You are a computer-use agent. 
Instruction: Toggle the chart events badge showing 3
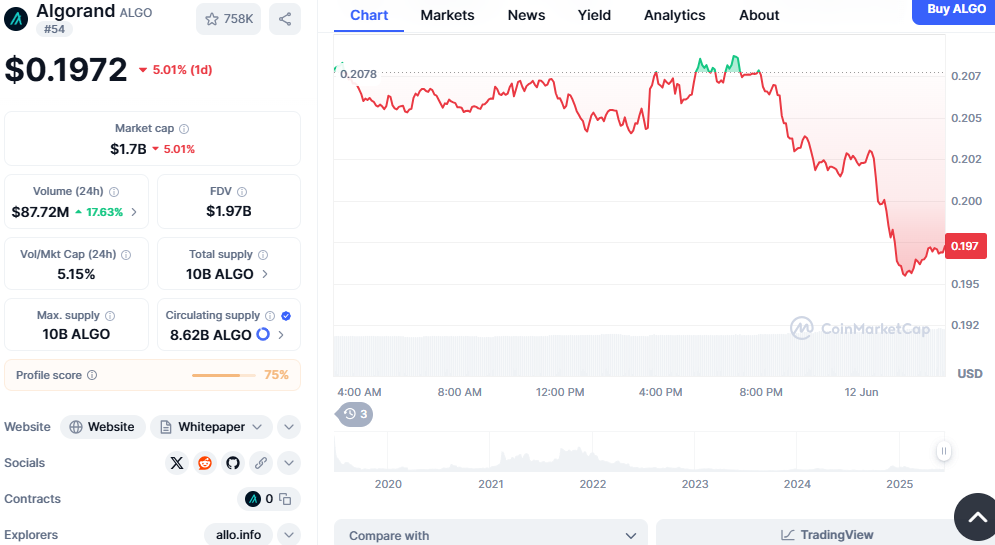(x=355, y=414)
